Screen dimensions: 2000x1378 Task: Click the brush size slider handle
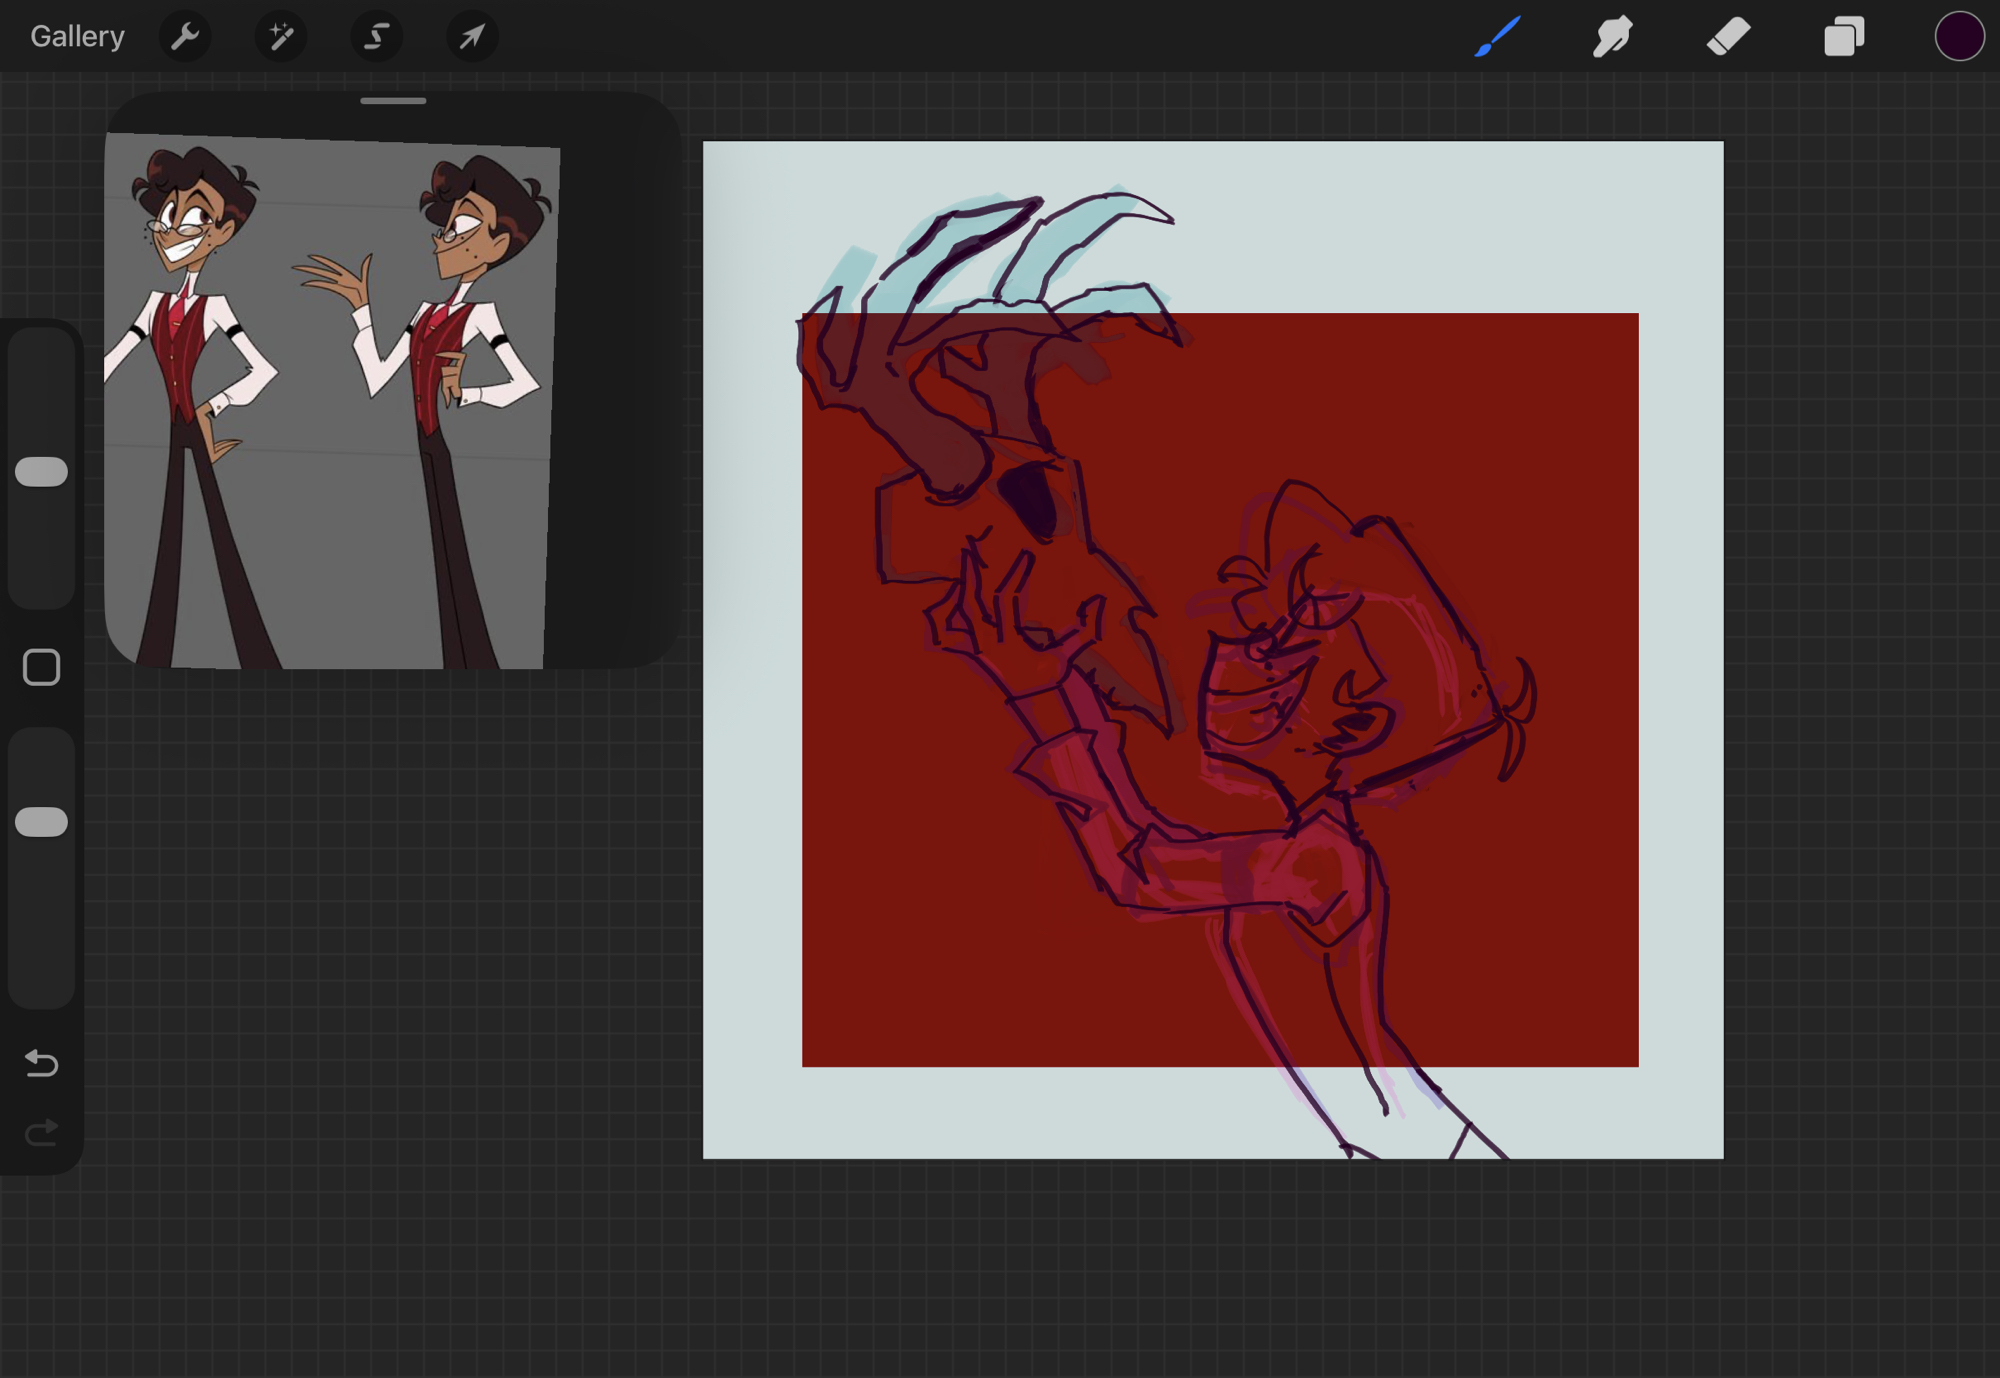click(x=42, y=472)
